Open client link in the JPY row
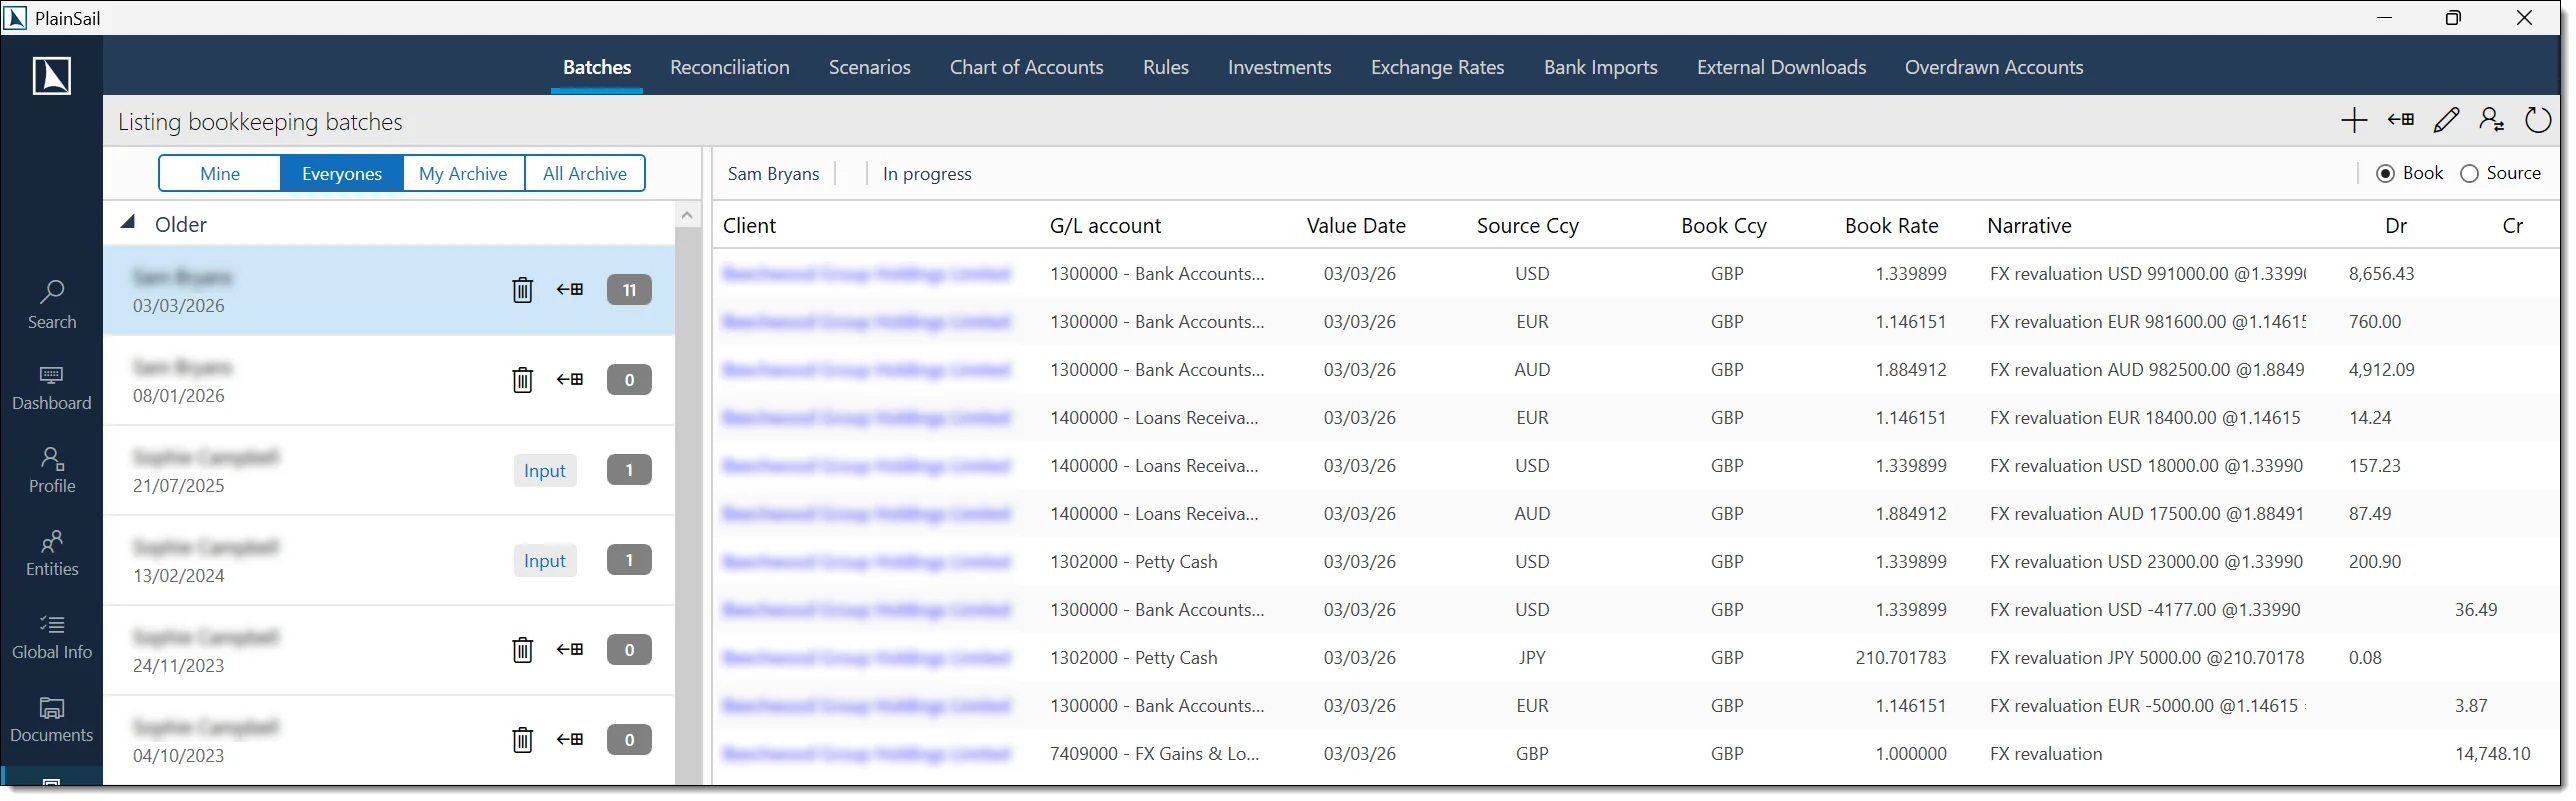This screenshot has width=2576, height=801. point(867,658)
